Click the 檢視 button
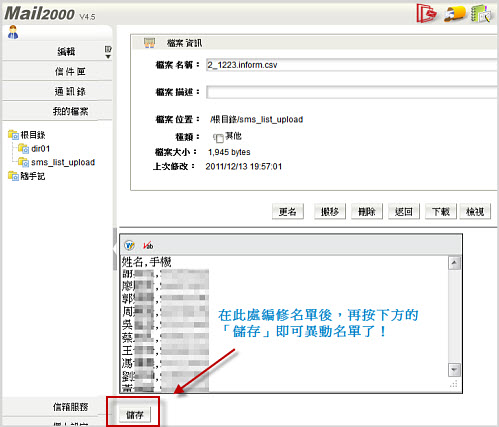The height and width of the screenshot is (427, 499). pos(475,211)
